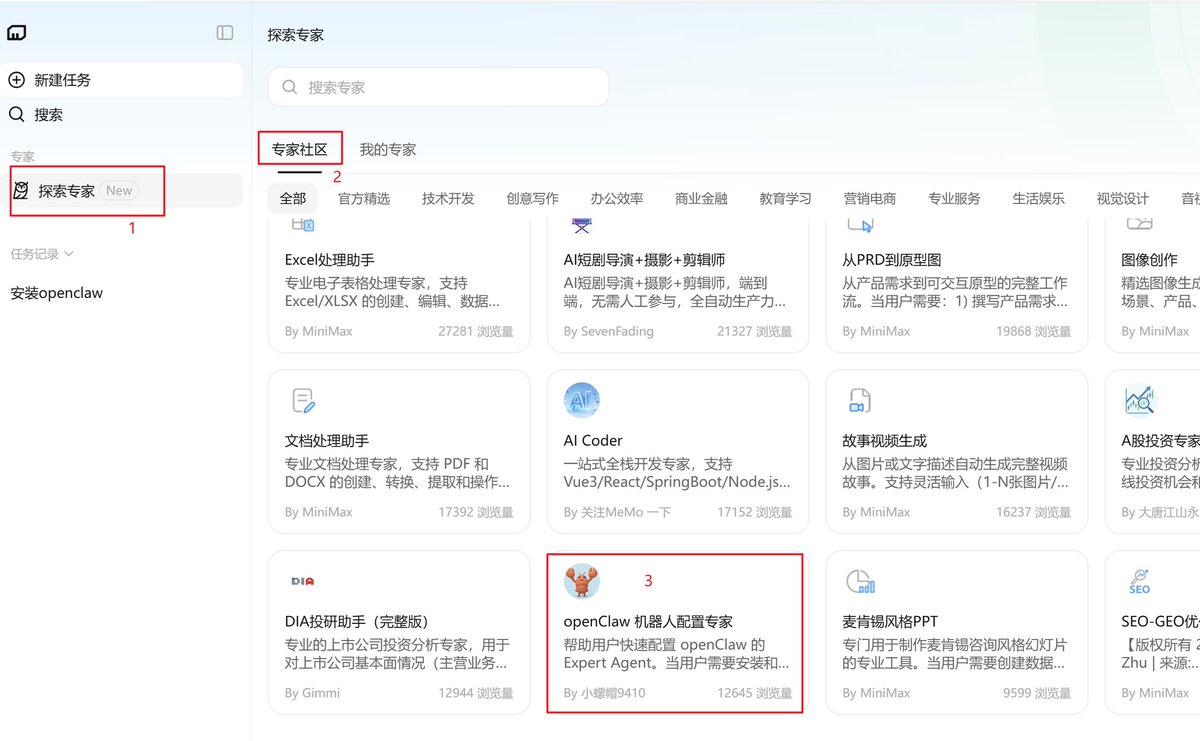
Task: Click the 12645 浏览量 view count
Action: pos(755,693)
